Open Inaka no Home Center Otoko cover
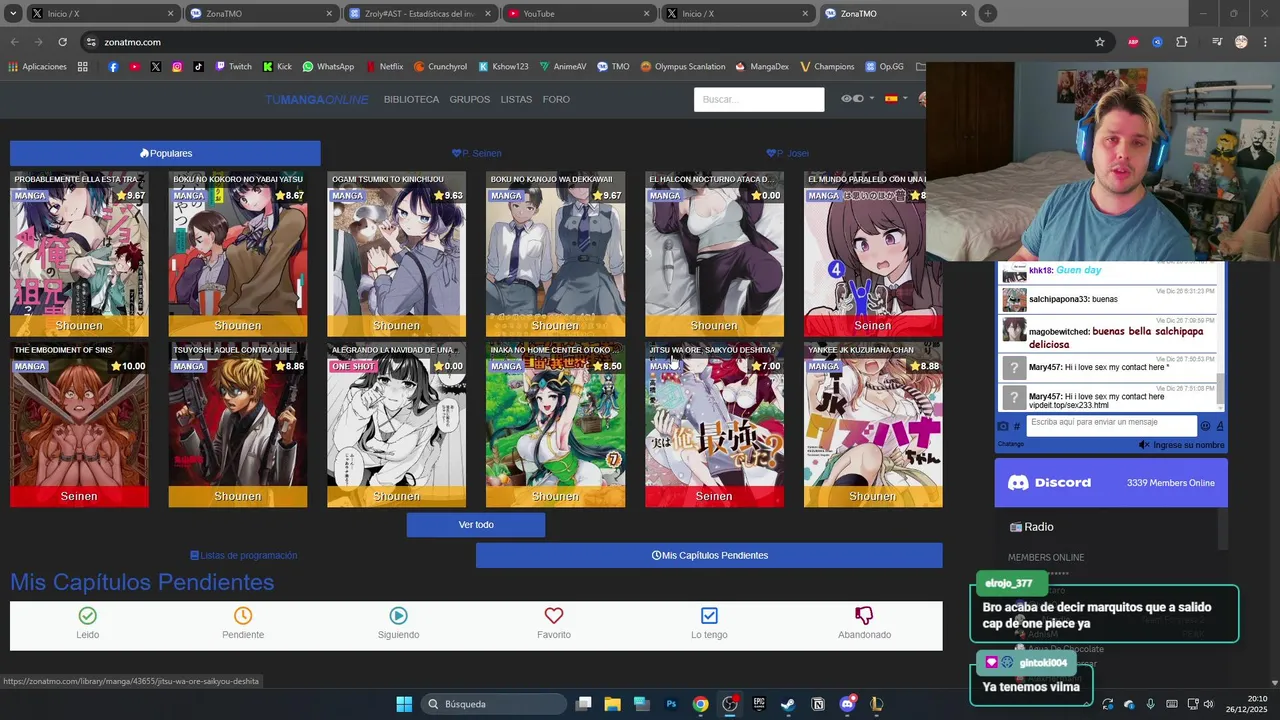 (x=555, y=425)
